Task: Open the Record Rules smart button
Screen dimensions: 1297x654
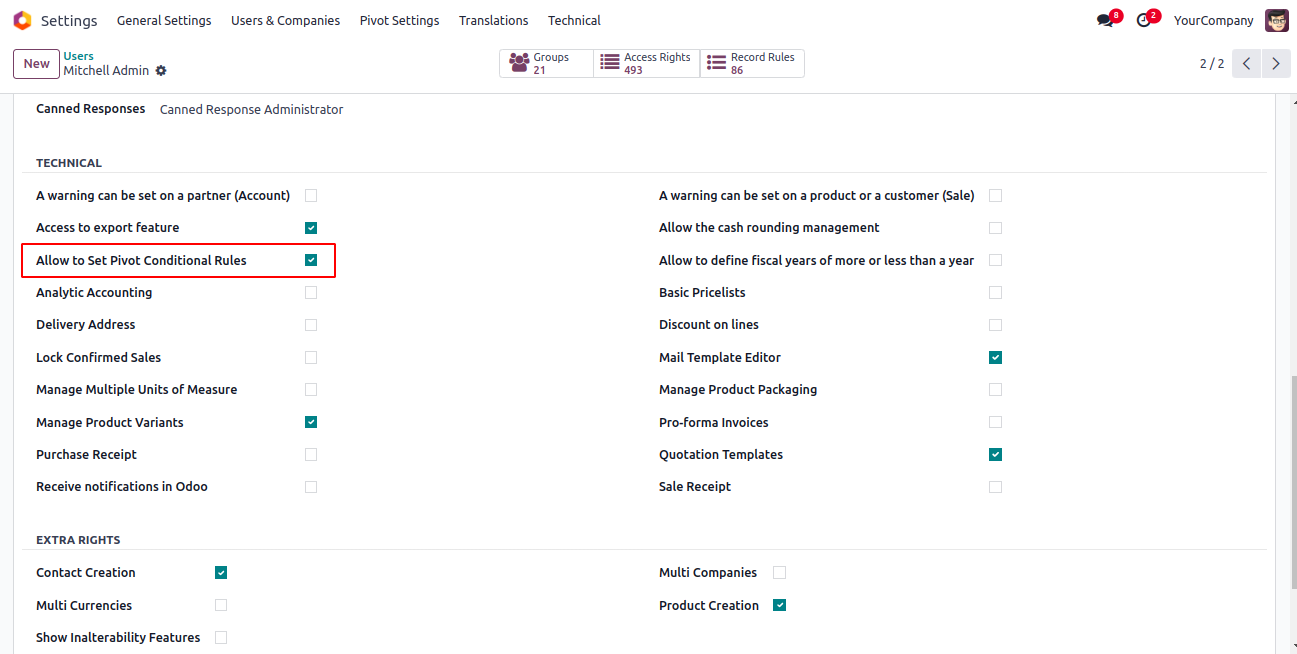Action: 752,63
